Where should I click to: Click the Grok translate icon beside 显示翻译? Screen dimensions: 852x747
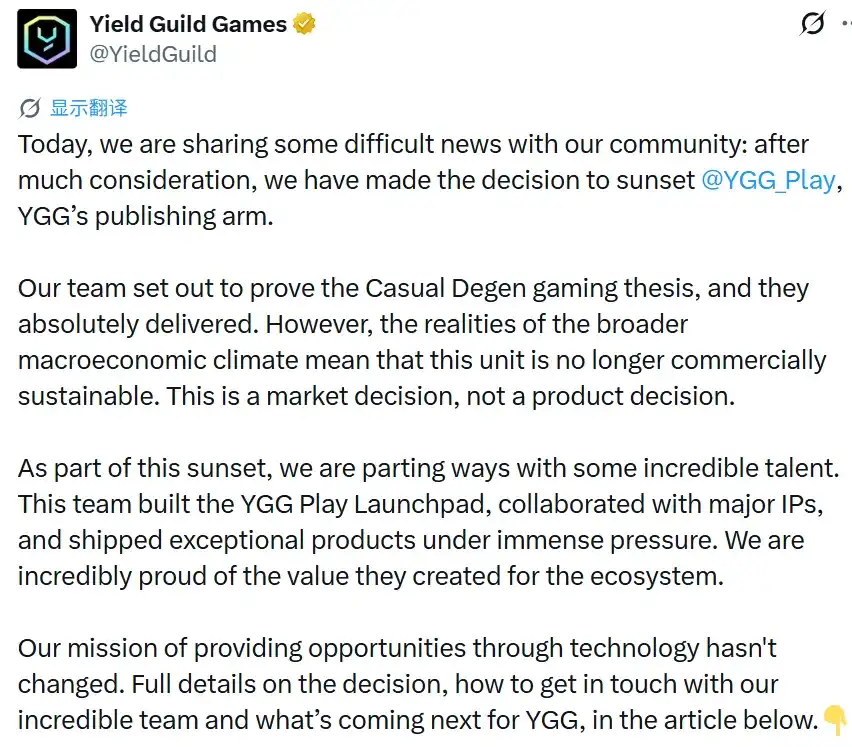click(29, 108)
